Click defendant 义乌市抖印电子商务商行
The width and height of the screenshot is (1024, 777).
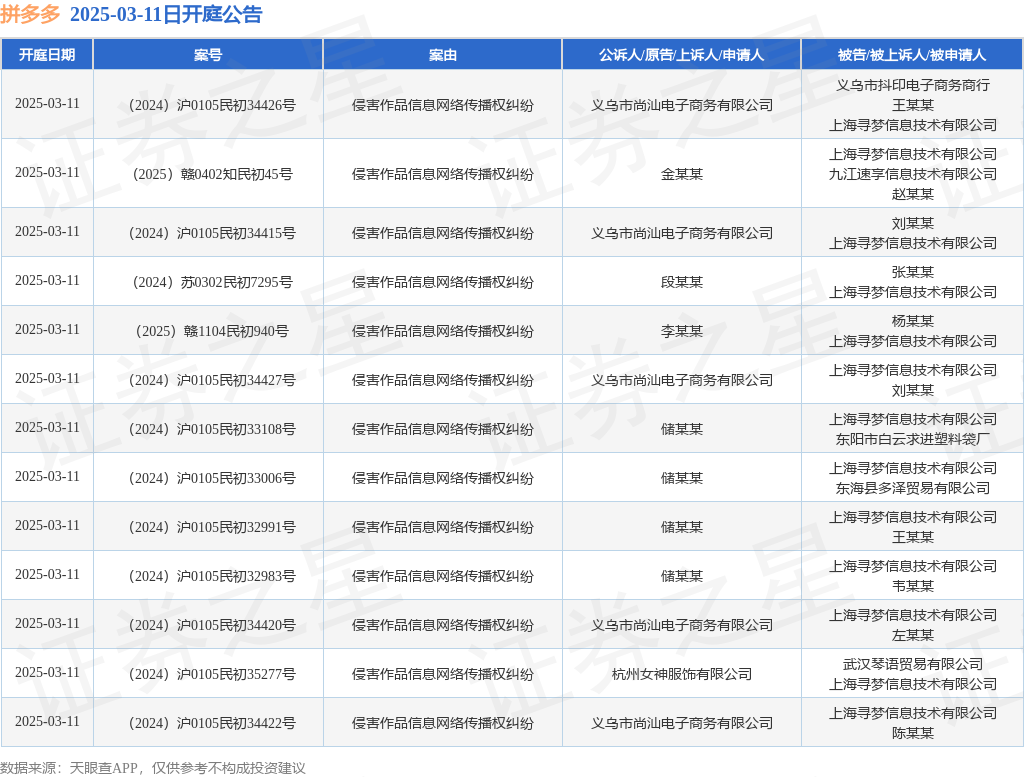[x=913, y=85]
